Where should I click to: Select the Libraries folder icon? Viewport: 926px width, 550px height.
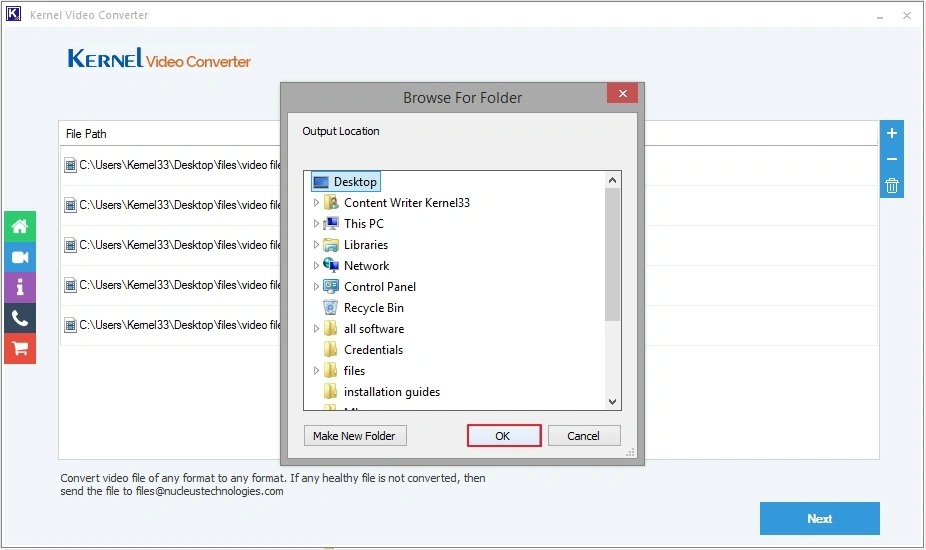331,245
